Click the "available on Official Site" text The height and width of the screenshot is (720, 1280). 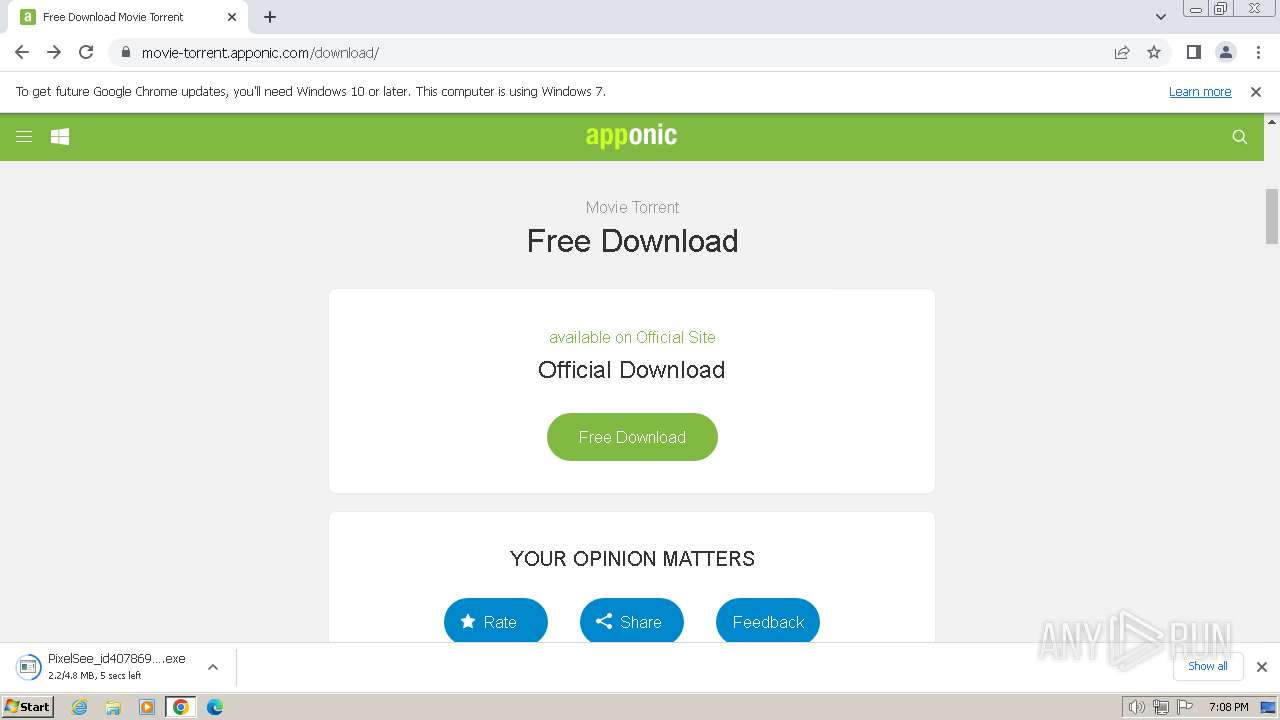coord(632,337)
